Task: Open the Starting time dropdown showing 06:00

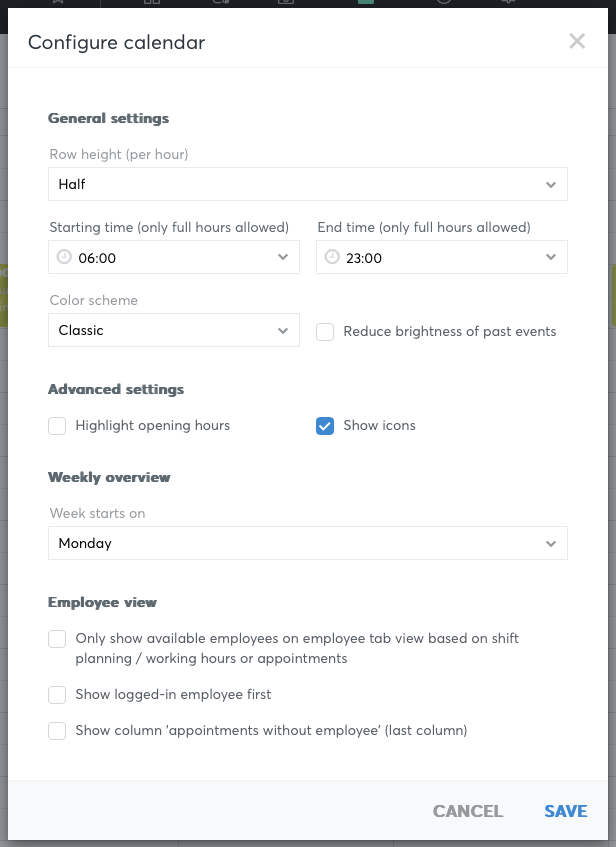Action: click(x=174, y=257)
